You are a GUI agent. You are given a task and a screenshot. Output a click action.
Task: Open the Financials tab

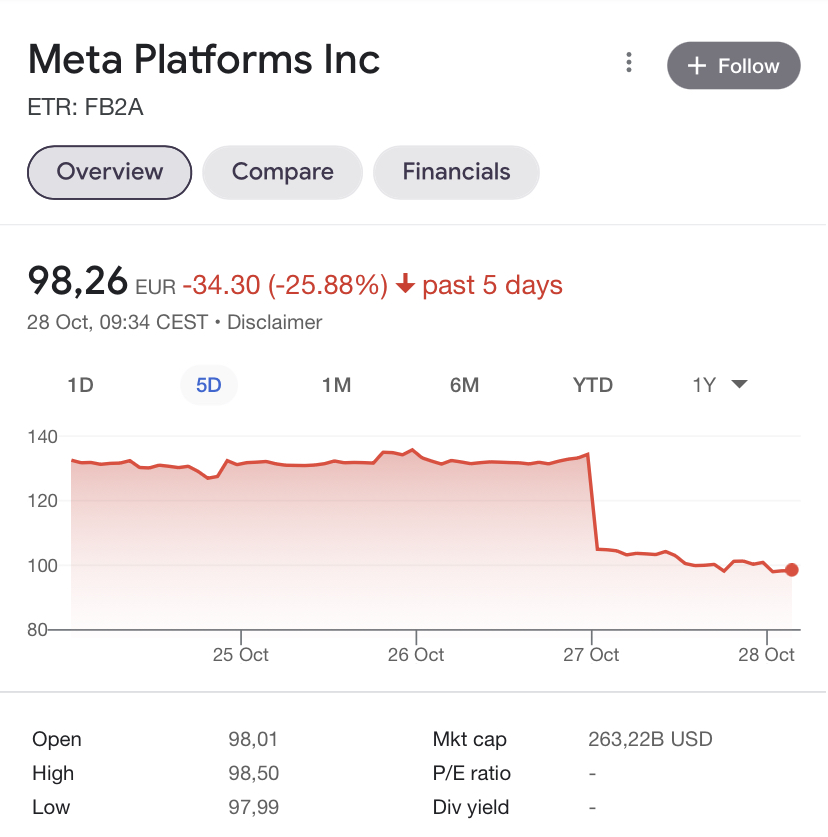[x=456, y=172]
